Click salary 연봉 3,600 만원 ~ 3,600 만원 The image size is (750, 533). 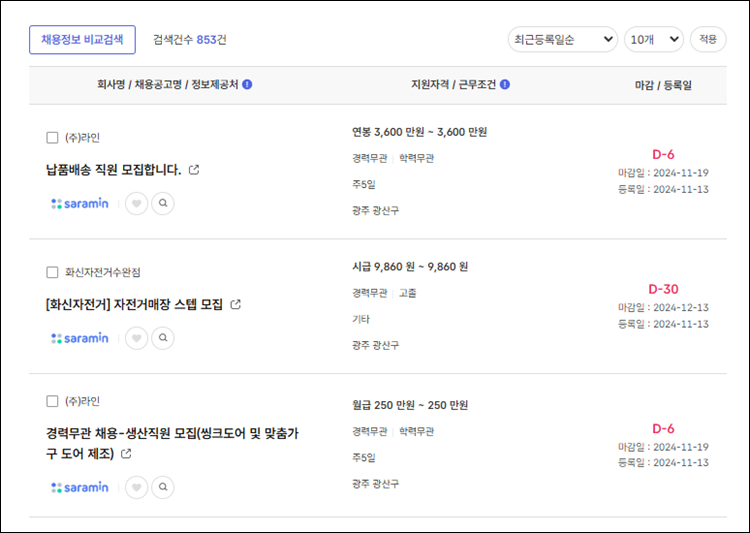(419, 132)
